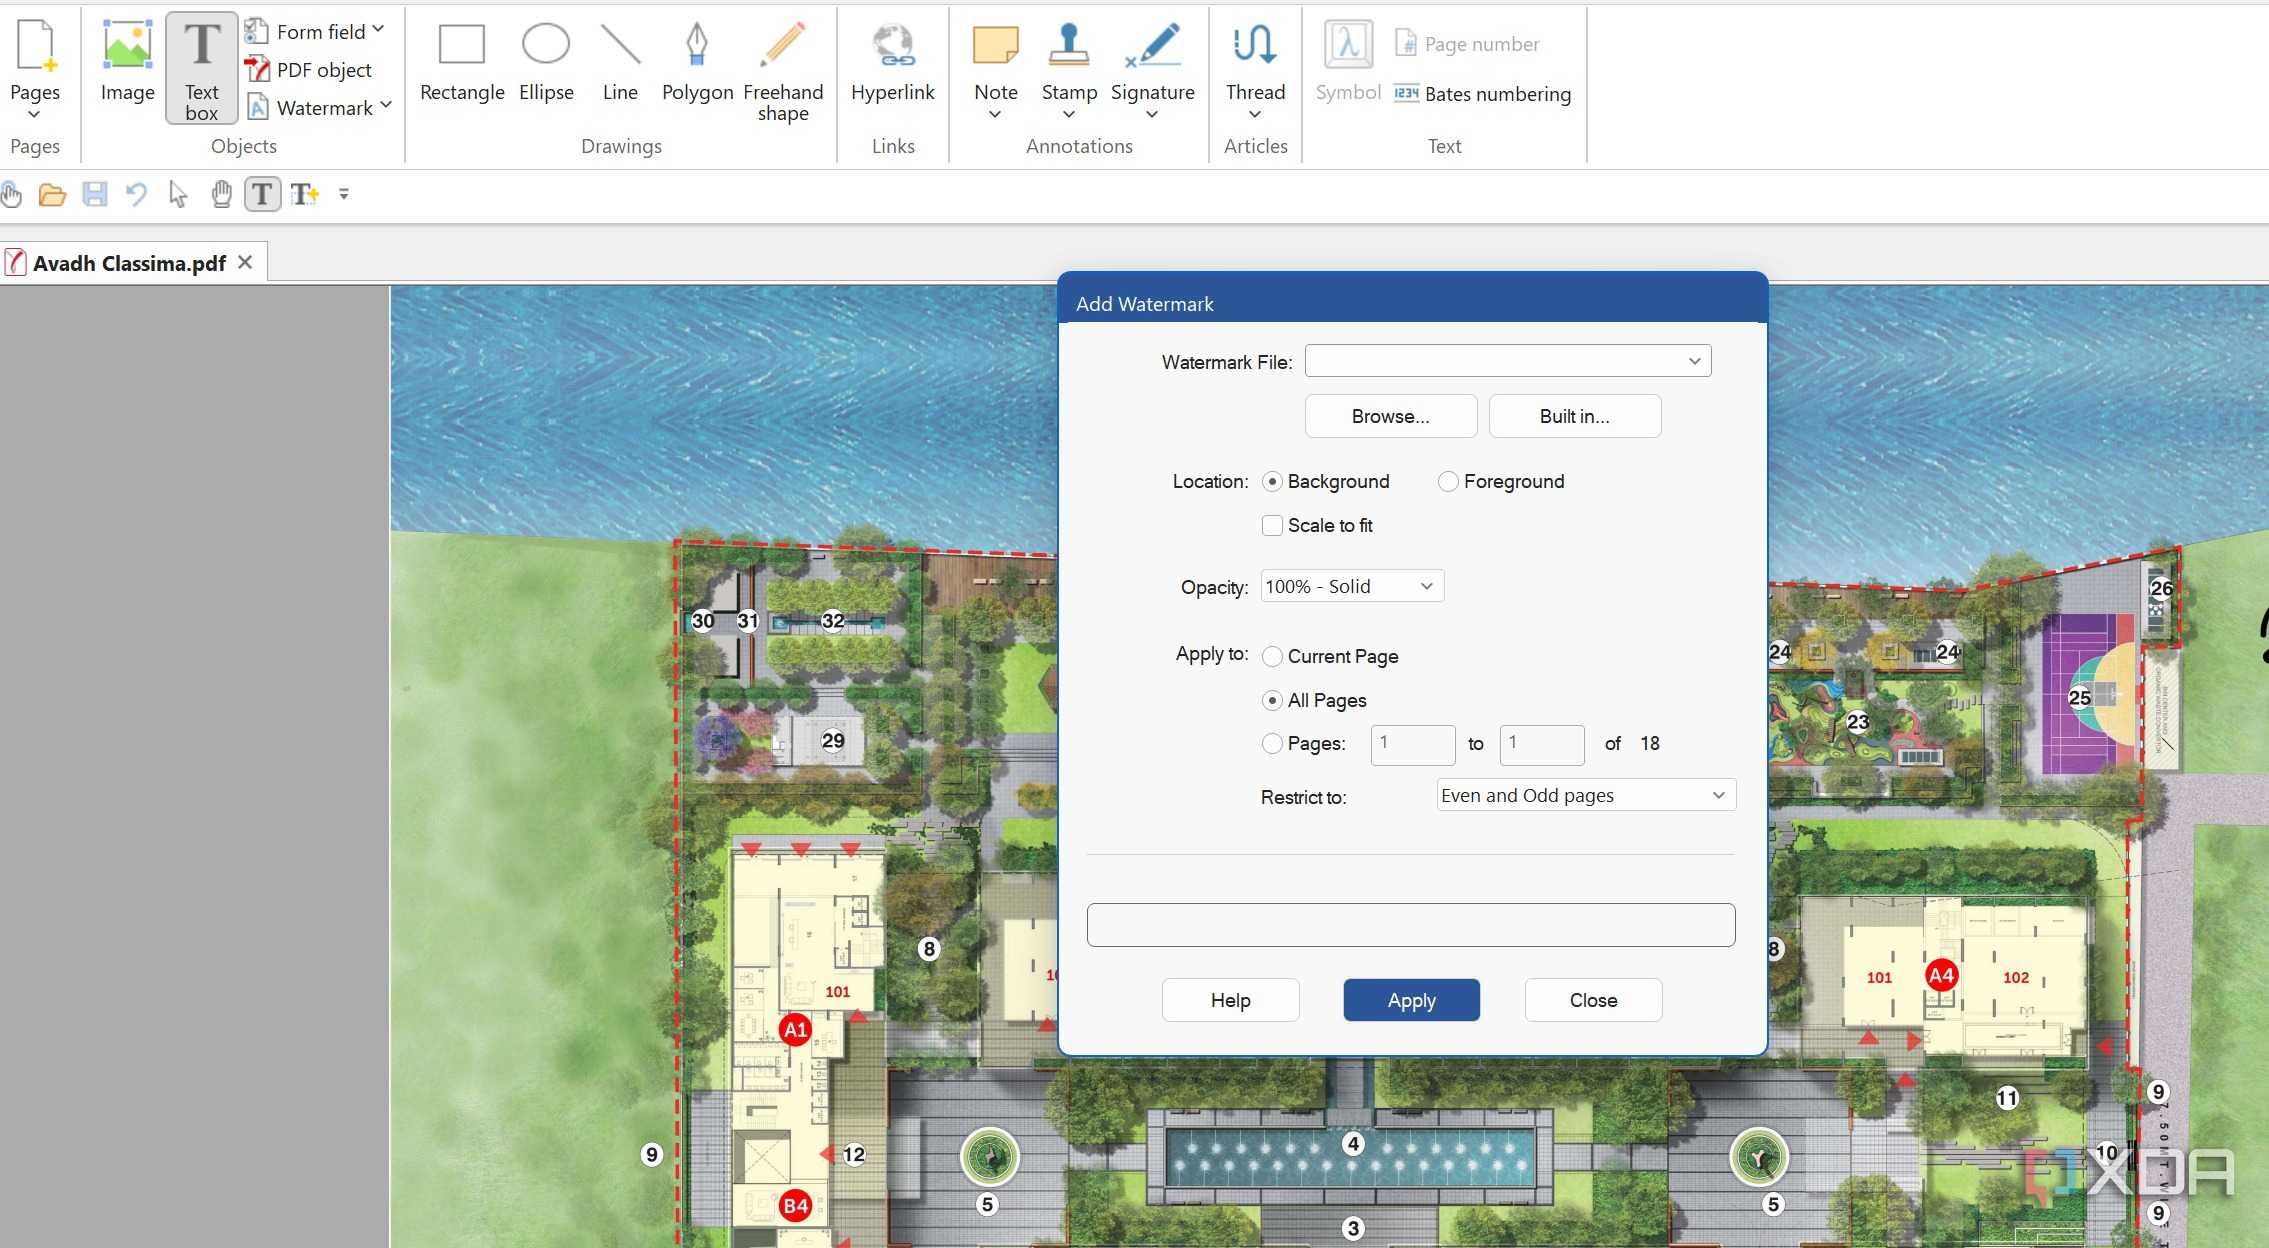Click the open folder quick-access icon

[52, 194]
